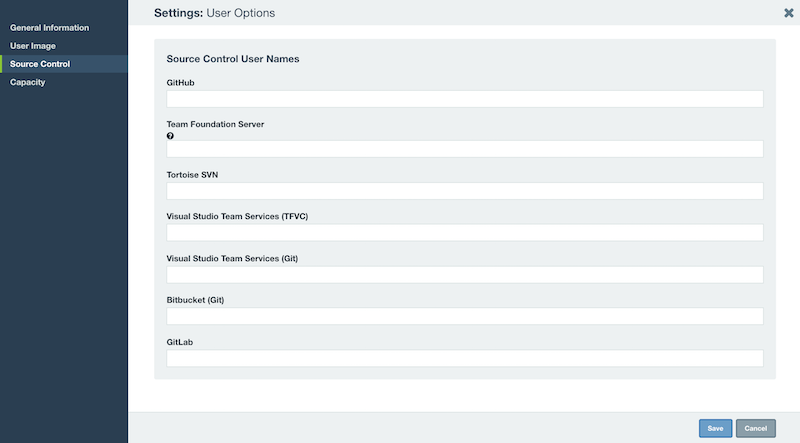Click the GitHub field label
Image resolution: width=800 pixels, height=443 pixels.
point(180,83)
